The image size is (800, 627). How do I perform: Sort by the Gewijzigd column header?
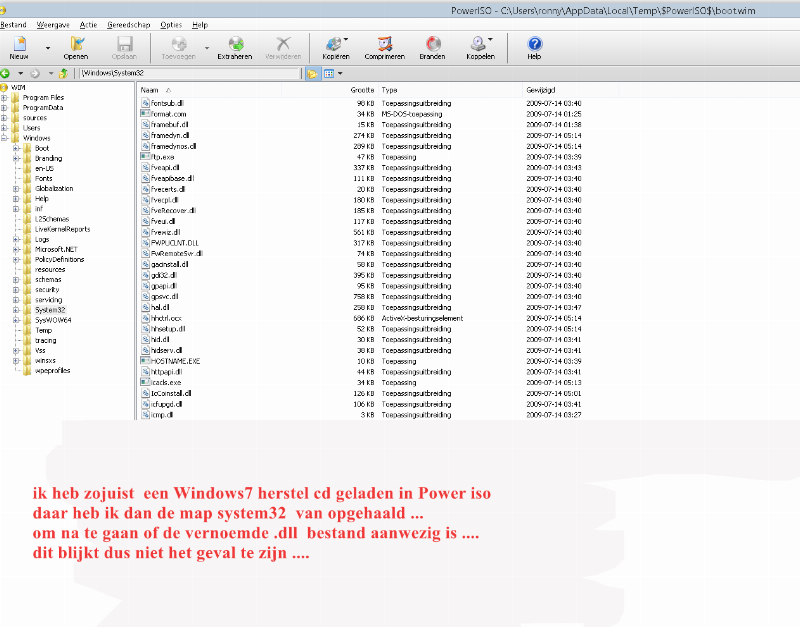570,90
